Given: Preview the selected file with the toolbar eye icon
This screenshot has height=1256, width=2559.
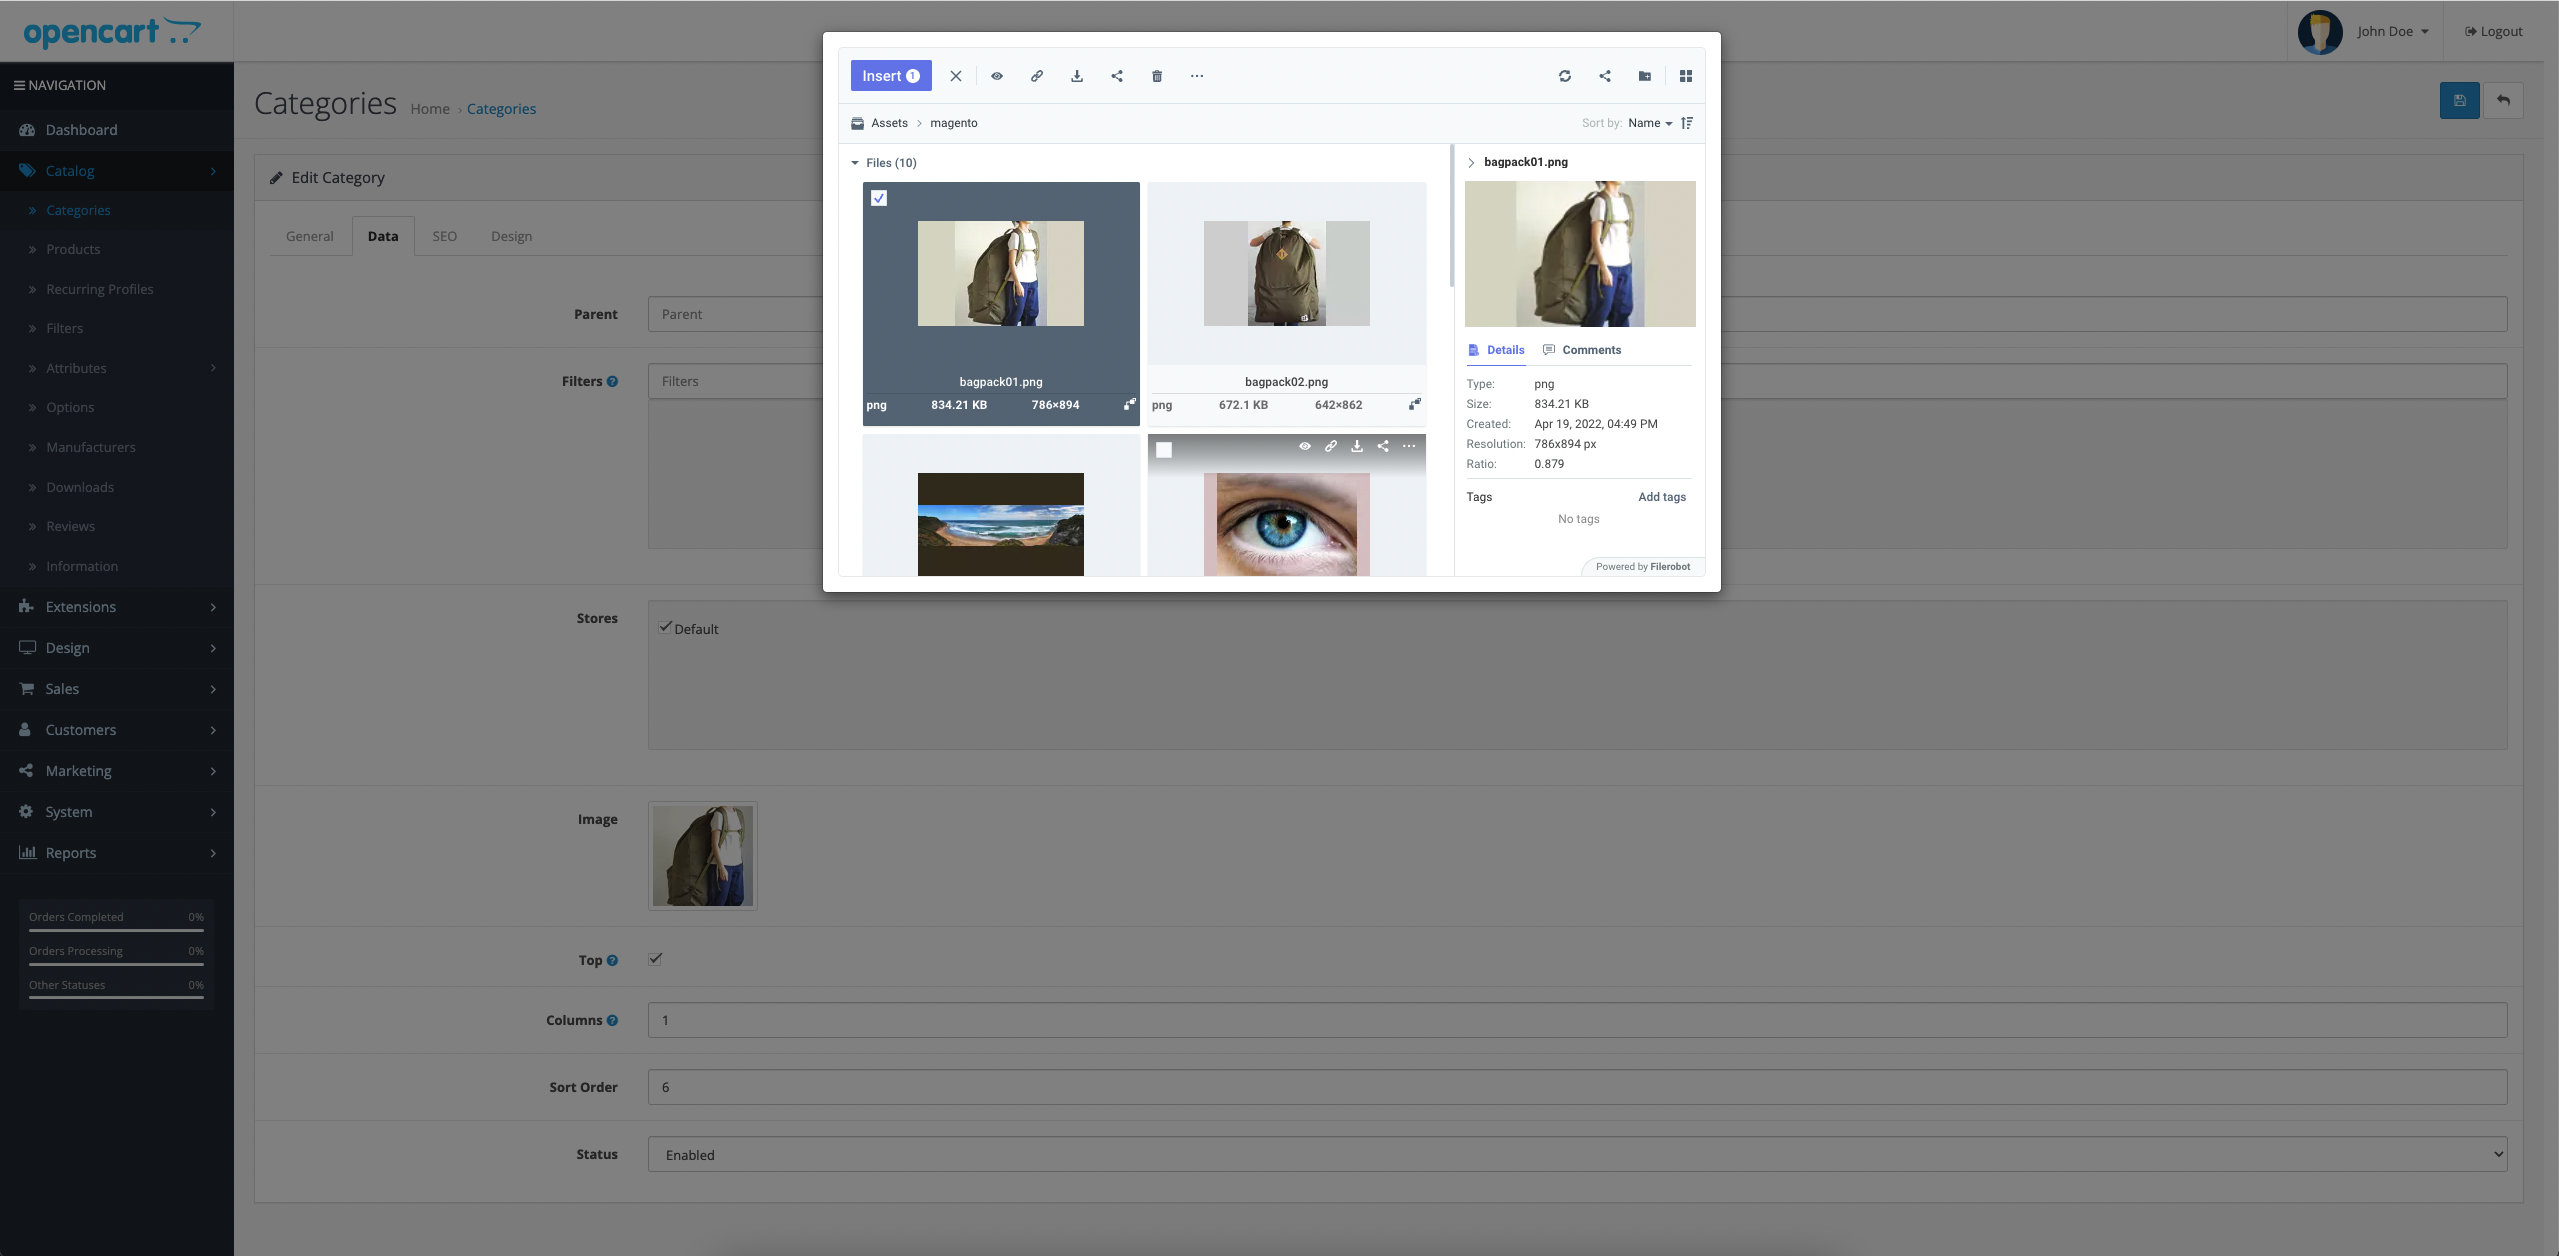Looking at the screenshot, I should [x=997, y=76].
